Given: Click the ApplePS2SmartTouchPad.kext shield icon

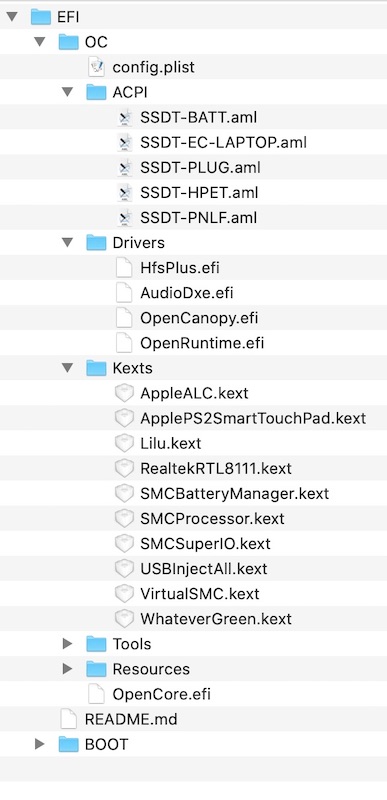Looking at the screenshot, I should [124, 418].
